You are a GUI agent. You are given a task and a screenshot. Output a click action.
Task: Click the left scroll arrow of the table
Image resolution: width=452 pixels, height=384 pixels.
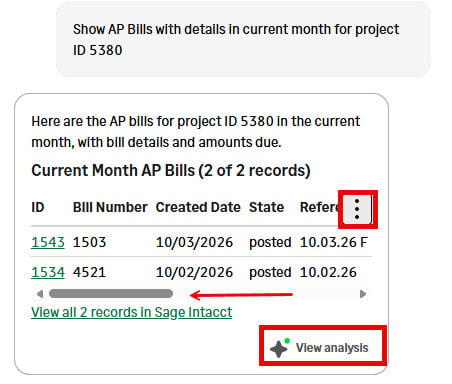point(40,294)
